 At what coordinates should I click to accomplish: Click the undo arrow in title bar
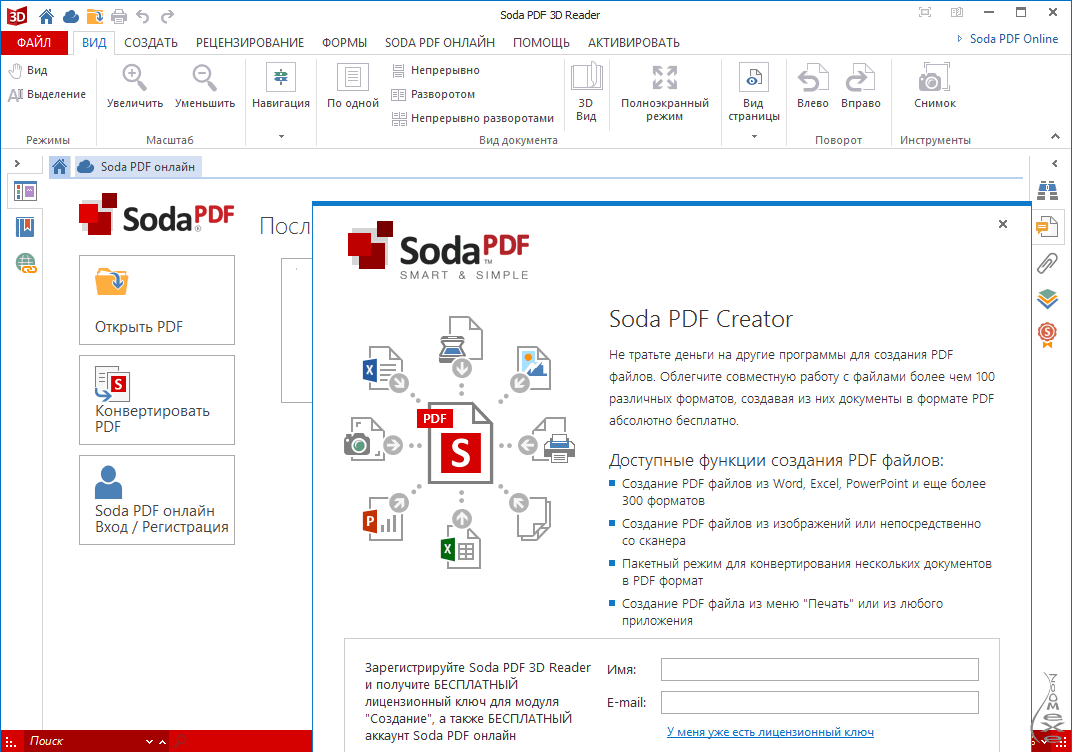pos(143,15)
